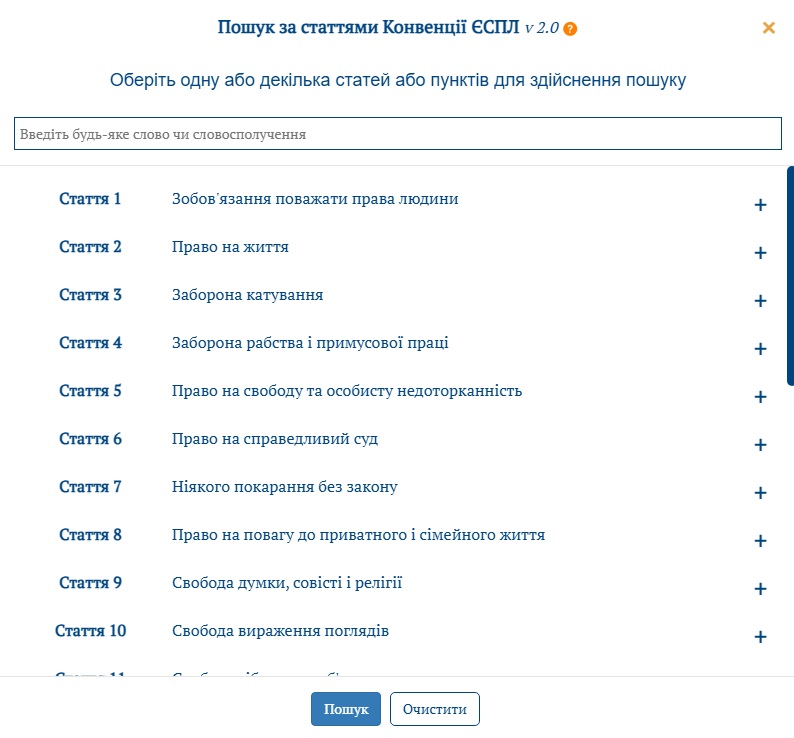The width and height of the screenshot is (794, 738).
Task: Select the Стаття 9 label
Action: click(90, 582)
